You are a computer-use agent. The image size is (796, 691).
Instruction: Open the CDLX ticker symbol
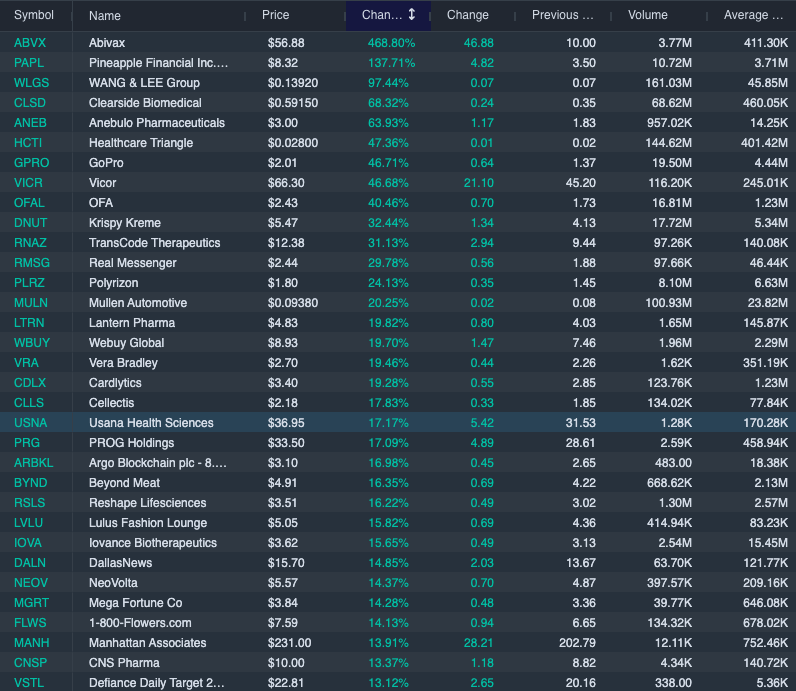pos(30,383)
